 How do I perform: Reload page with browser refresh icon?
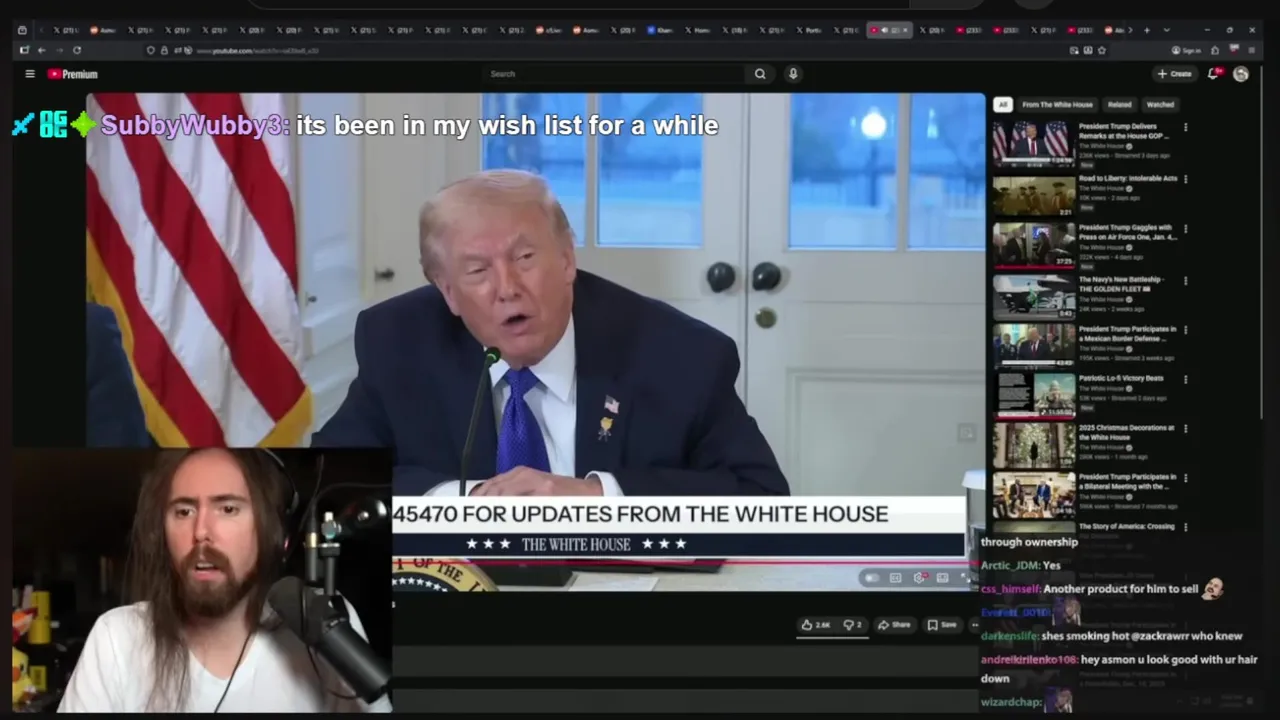(x=77, y=50)
